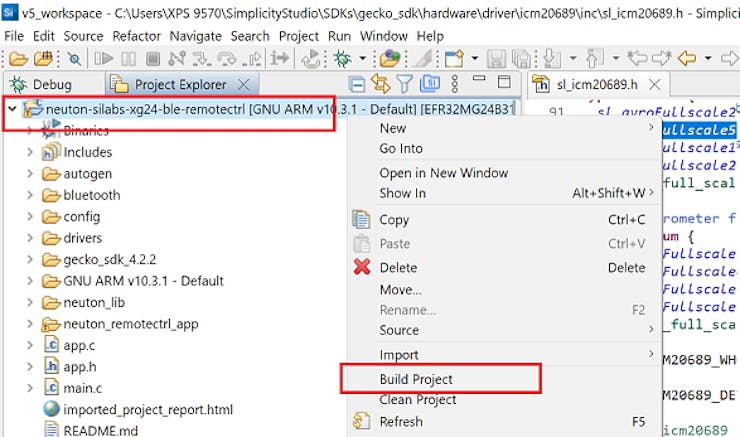This screenshot has width=740, height=437.
Task: Click the Next Annotation icon
Action: [552, 59]
